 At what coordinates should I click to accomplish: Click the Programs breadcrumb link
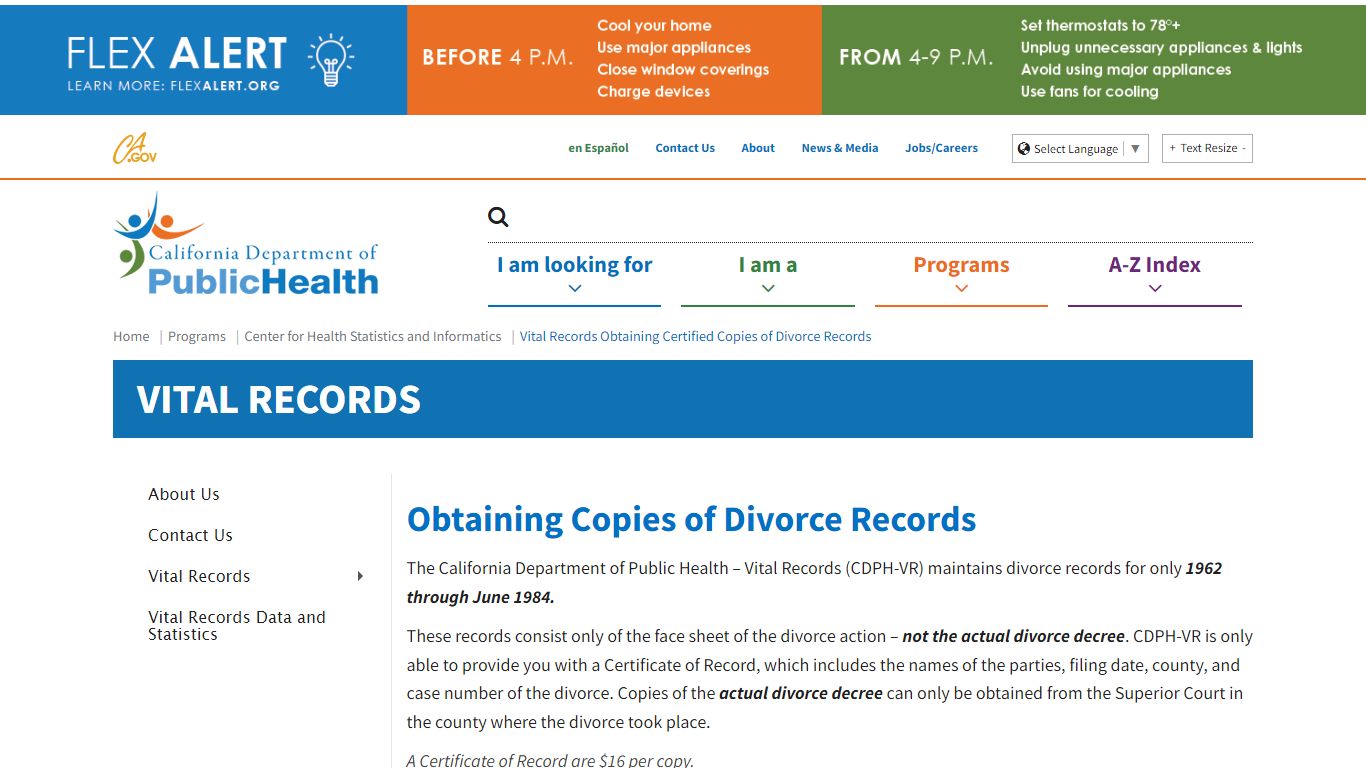point(197,336)
